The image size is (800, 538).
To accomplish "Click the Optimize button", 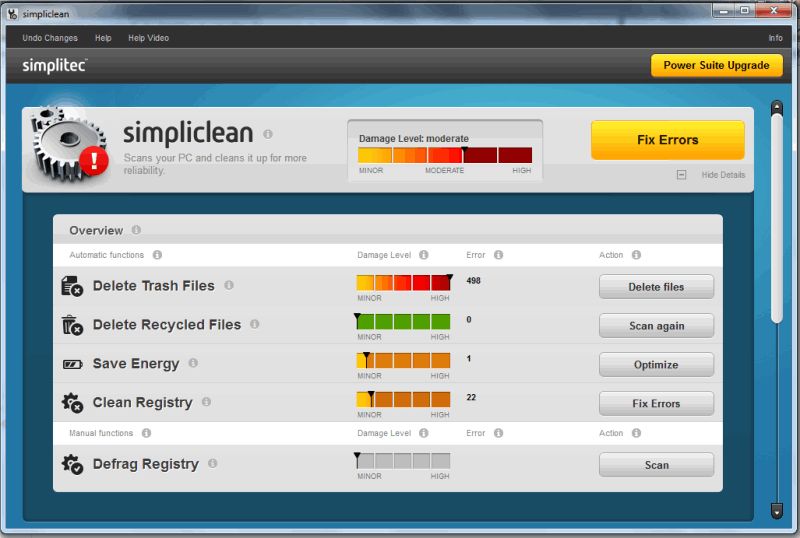I will [x=656, y=364].
